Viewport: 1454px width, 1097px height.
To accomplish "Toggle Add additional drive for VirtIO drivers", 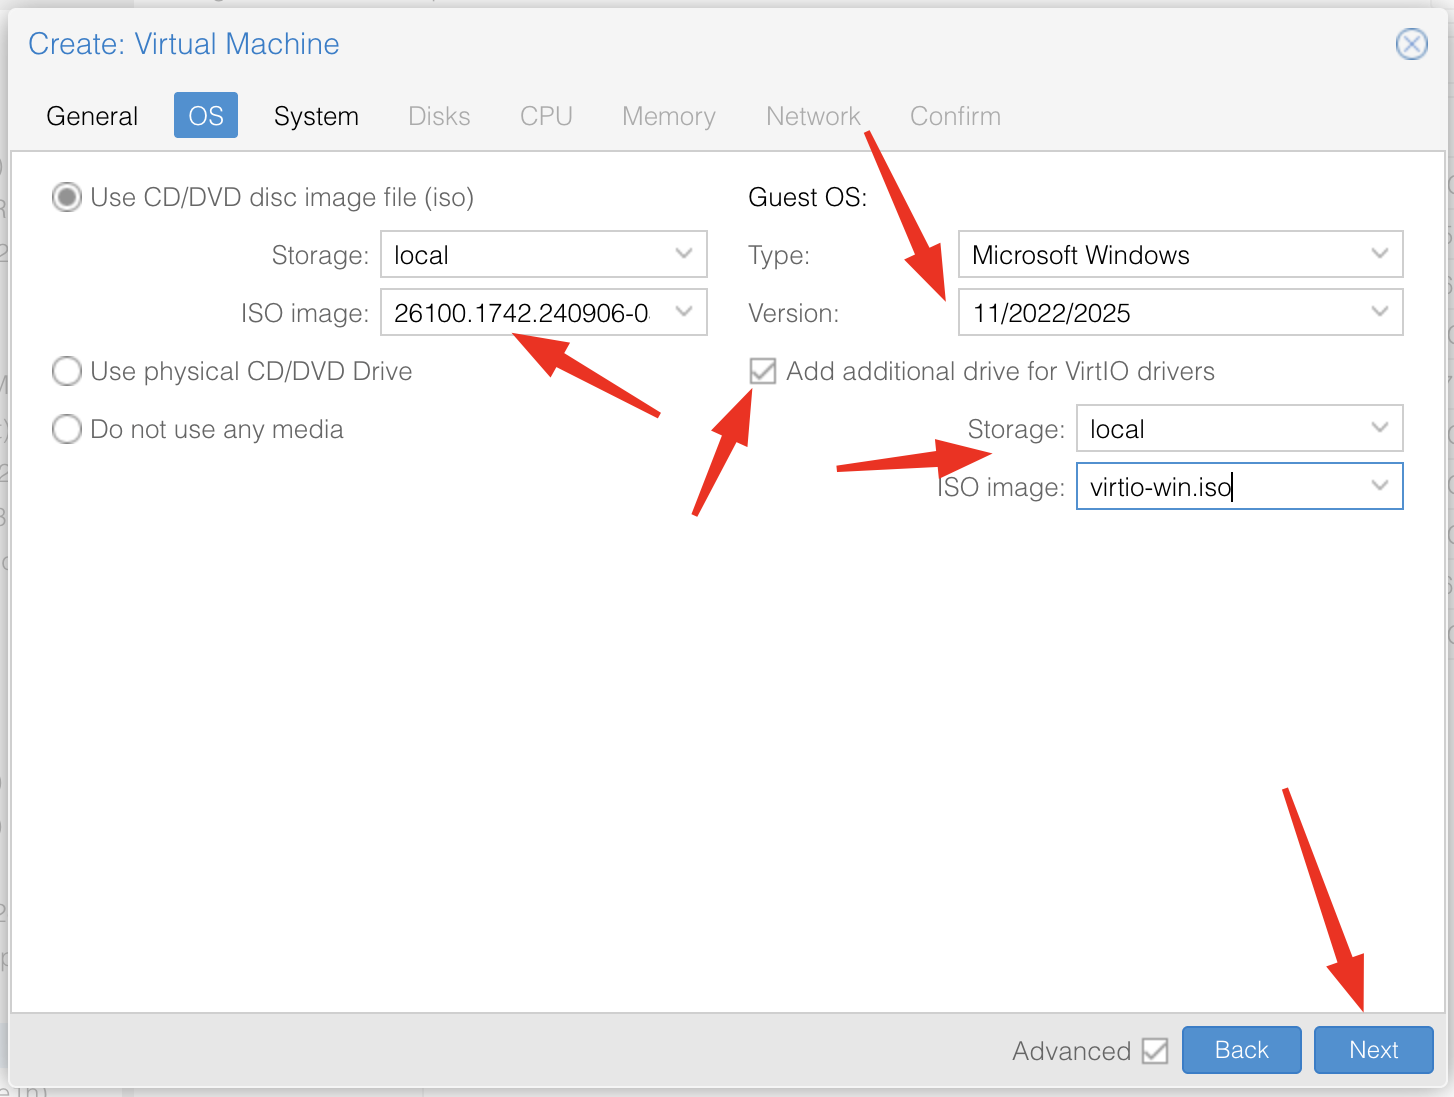I will click(x=763, y=372).
